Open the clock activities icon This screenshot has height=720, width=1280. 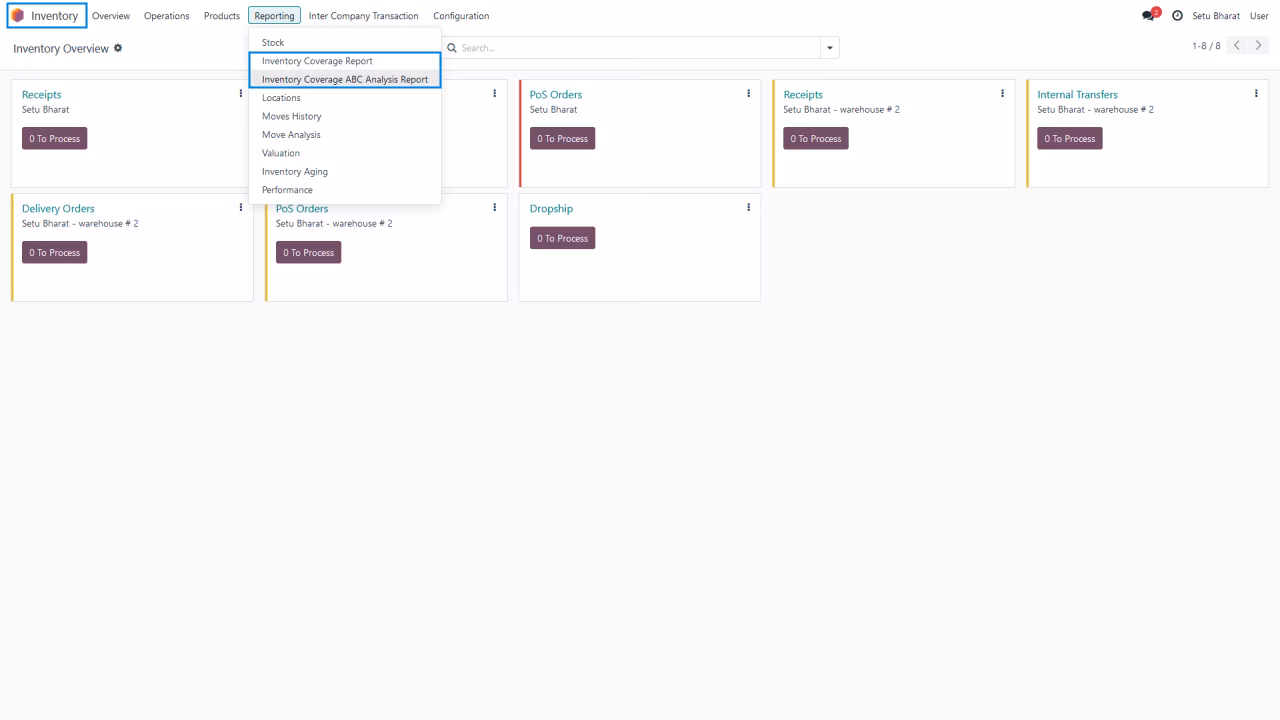1177,16
